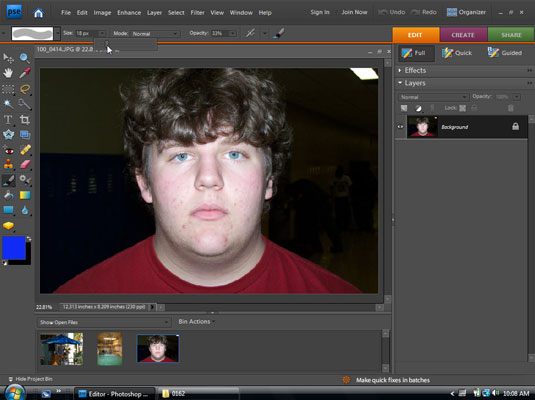Open the brush Mode Normal dropdown
Screen dimensions: 535x400
(x=155, y=33)
